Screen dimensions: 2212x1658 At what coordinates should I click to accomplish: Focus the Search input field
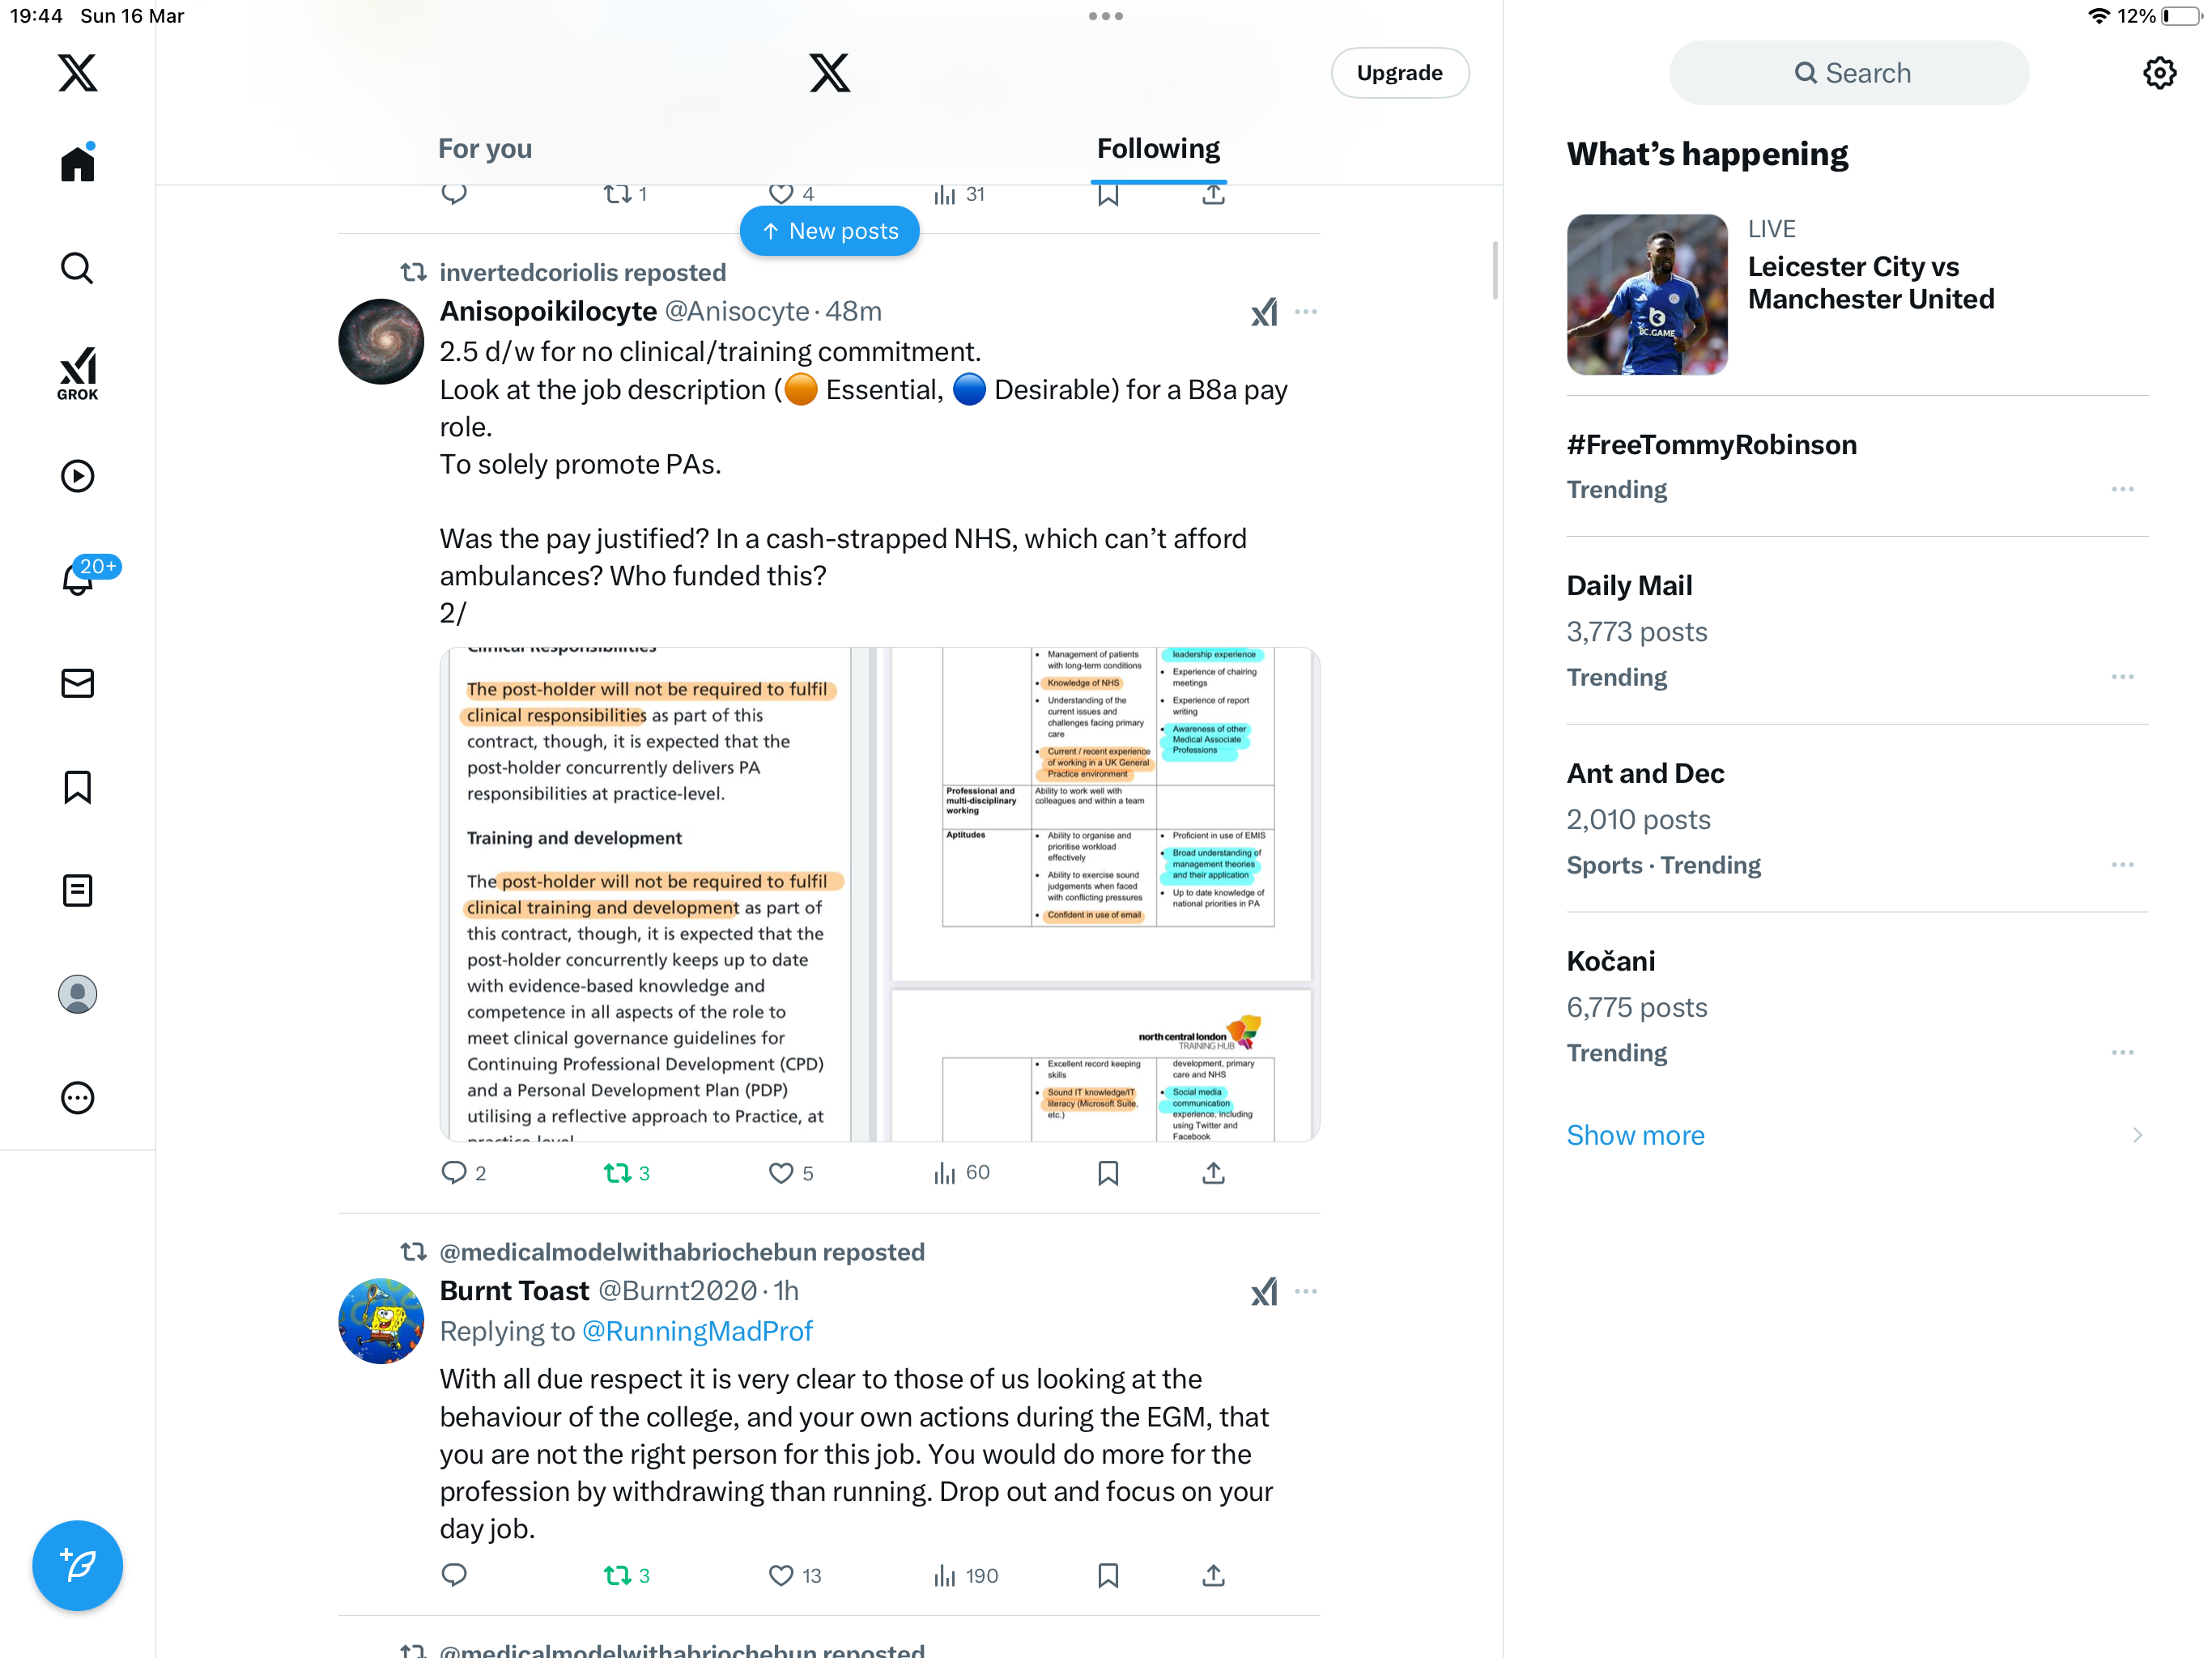pos(1849,73)
